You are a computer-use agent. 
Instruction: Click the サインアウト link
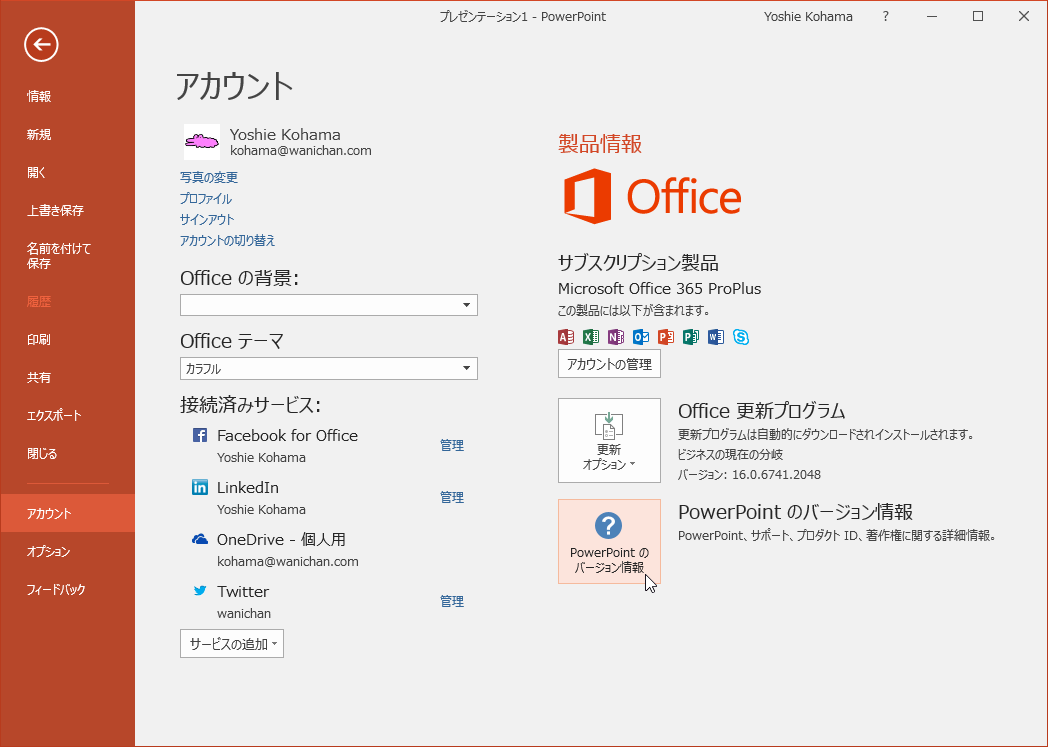[x=207, y=219]
